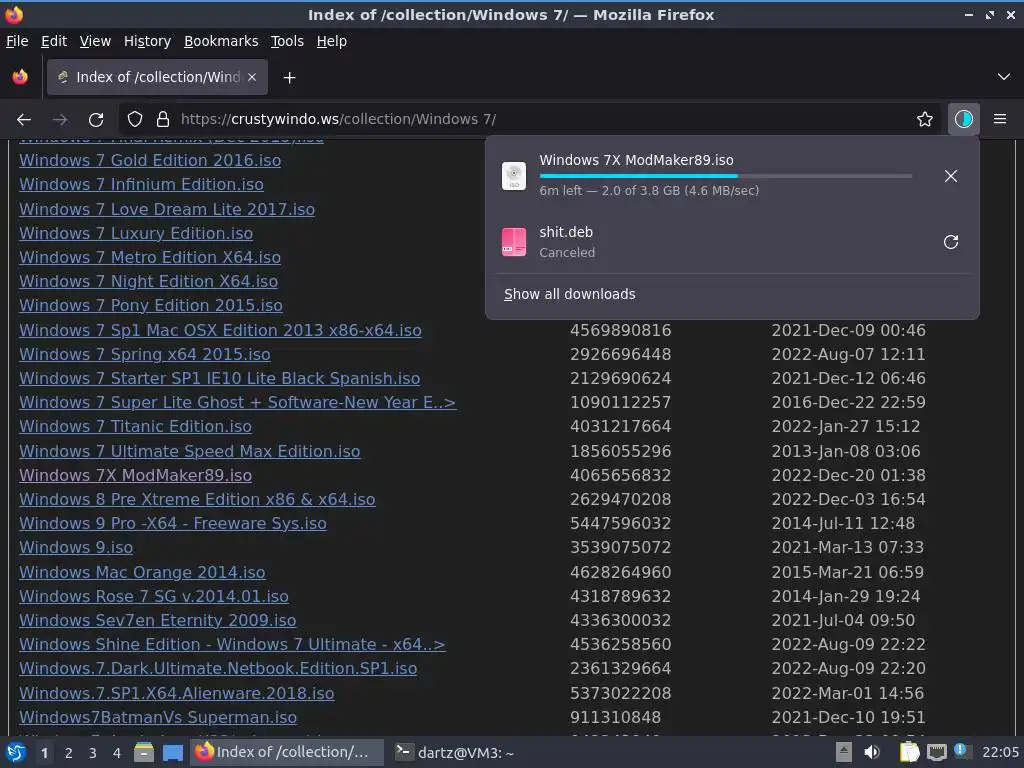This screenshot has width=1024, height=768.
Task: Go back to the previous page
Action: coord(24,120)
